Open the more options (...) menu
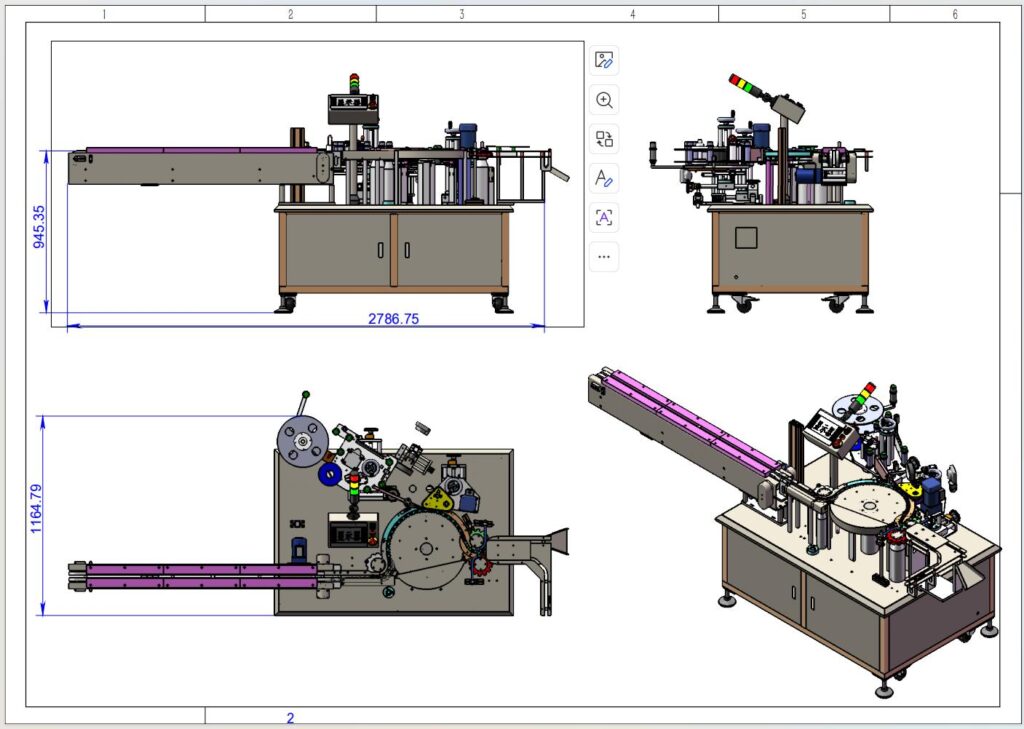The height and width of the screenshot is (729, 1024). pos(603,256)
